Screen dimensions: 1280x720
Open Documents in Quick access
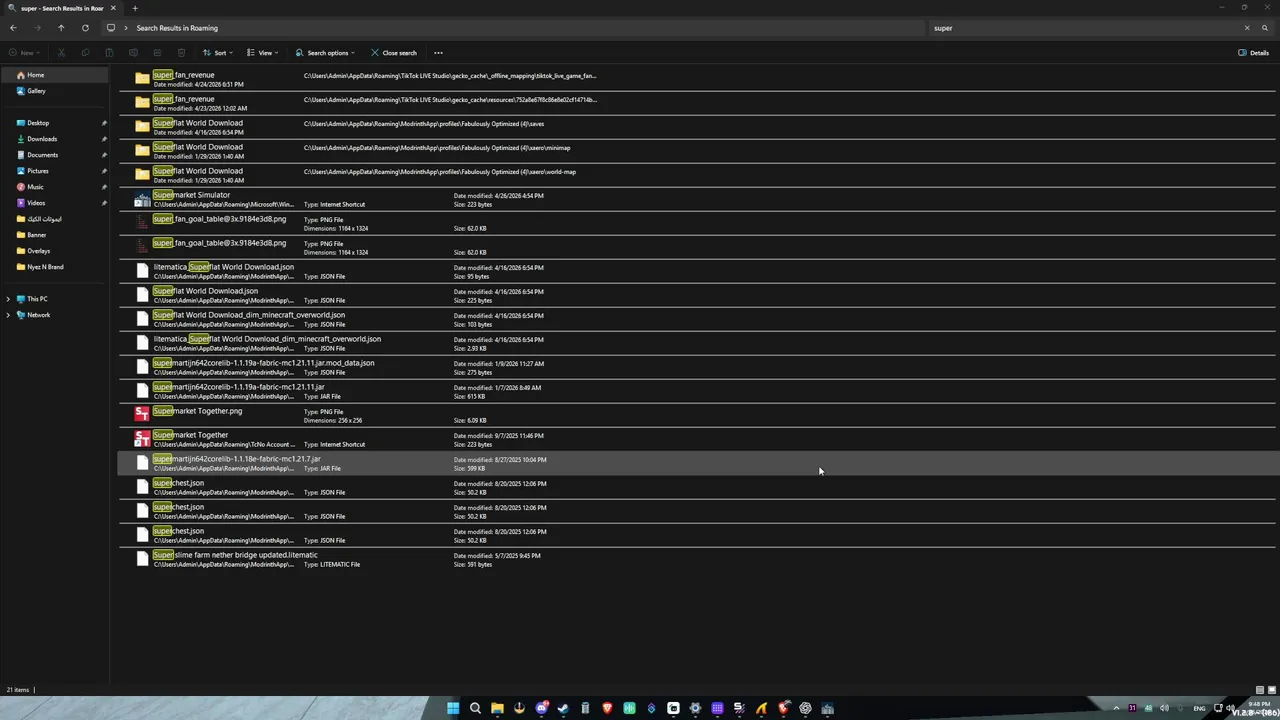[42, 155]
